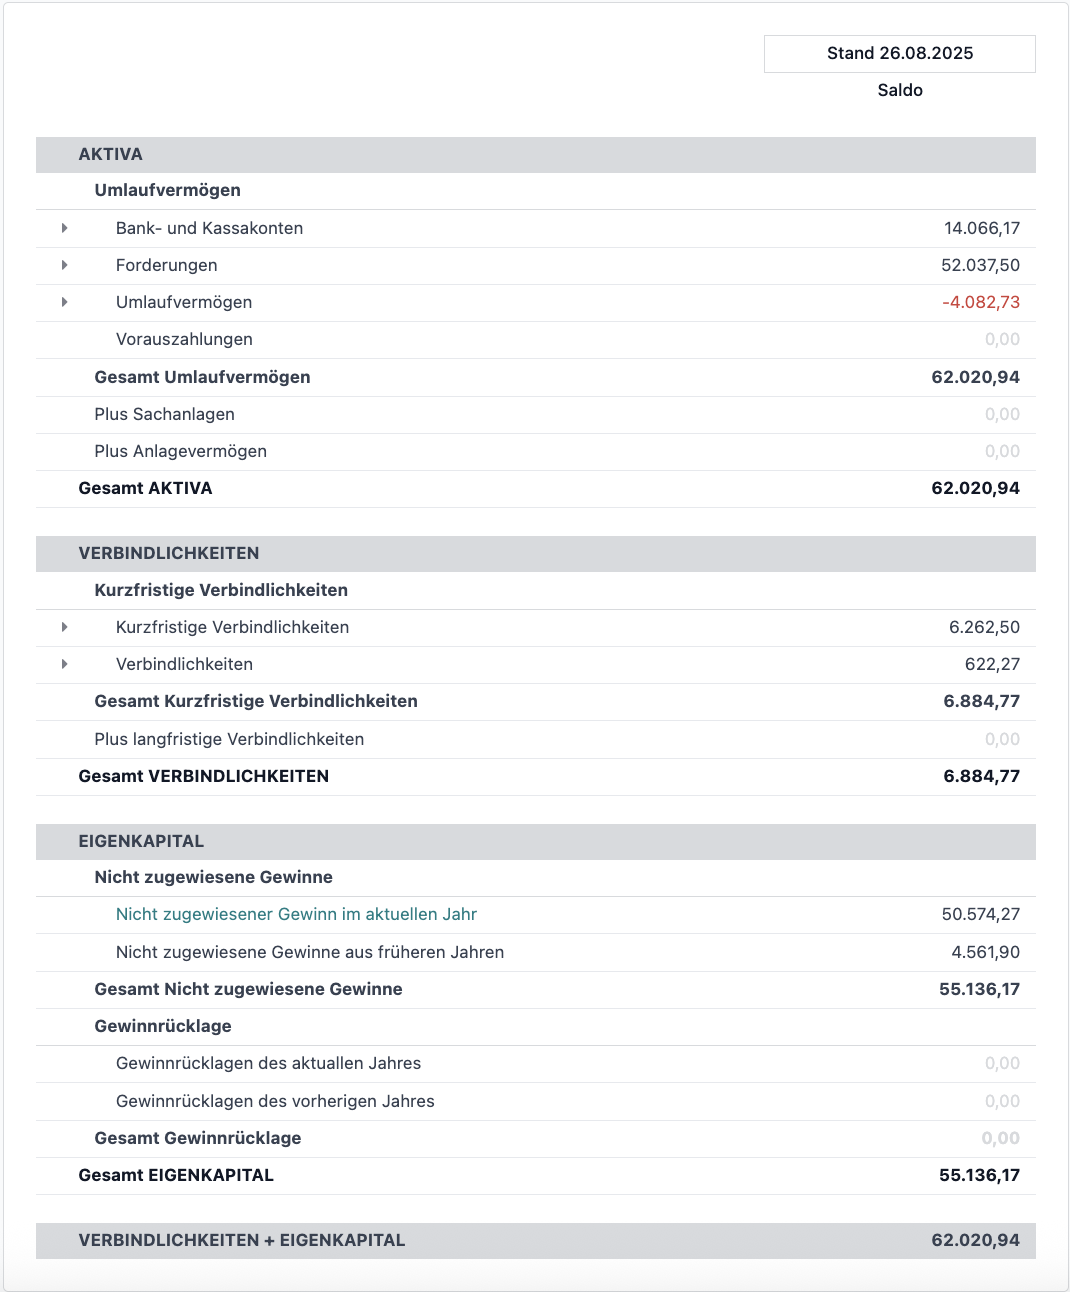This screenshot has width=1070, height=1292.
Task: Open Nicht zugewiesener Gewinn im aktuellen Jahr link
Action: (x=296, y=914)
